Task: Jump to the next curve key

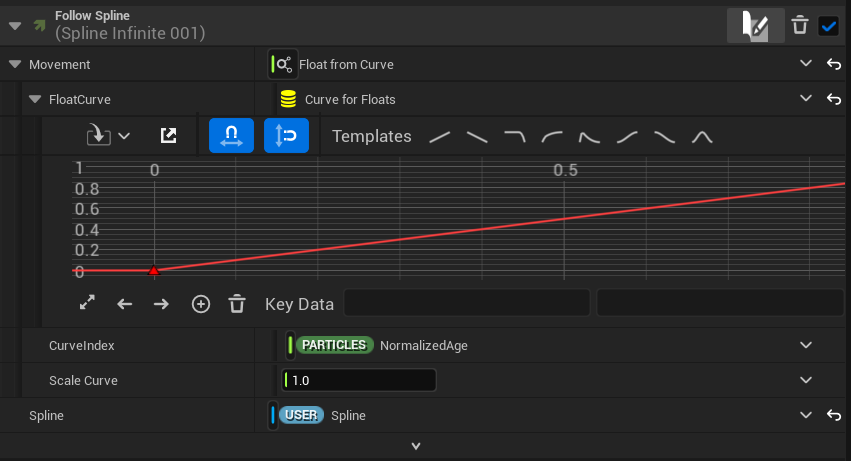Action: coord(161,304)
